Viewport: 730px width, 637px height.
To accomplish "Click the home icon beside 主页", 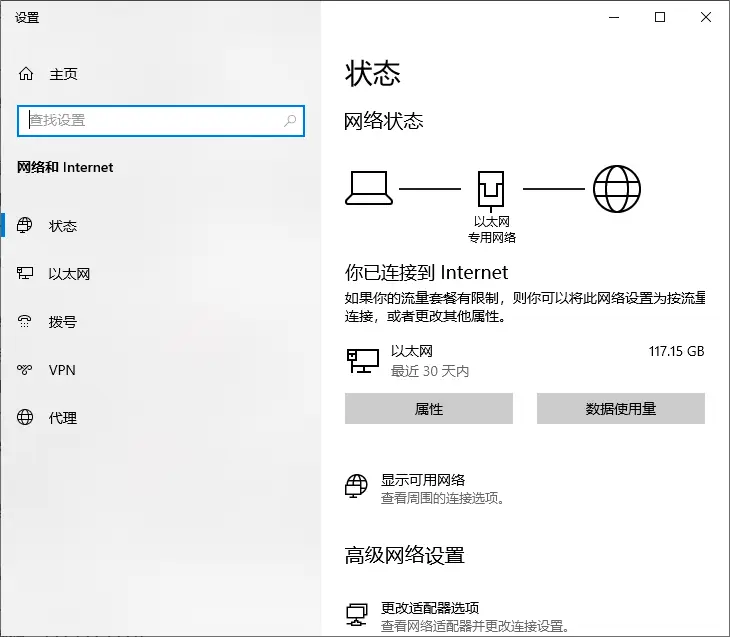I will [x=26, y=74].
